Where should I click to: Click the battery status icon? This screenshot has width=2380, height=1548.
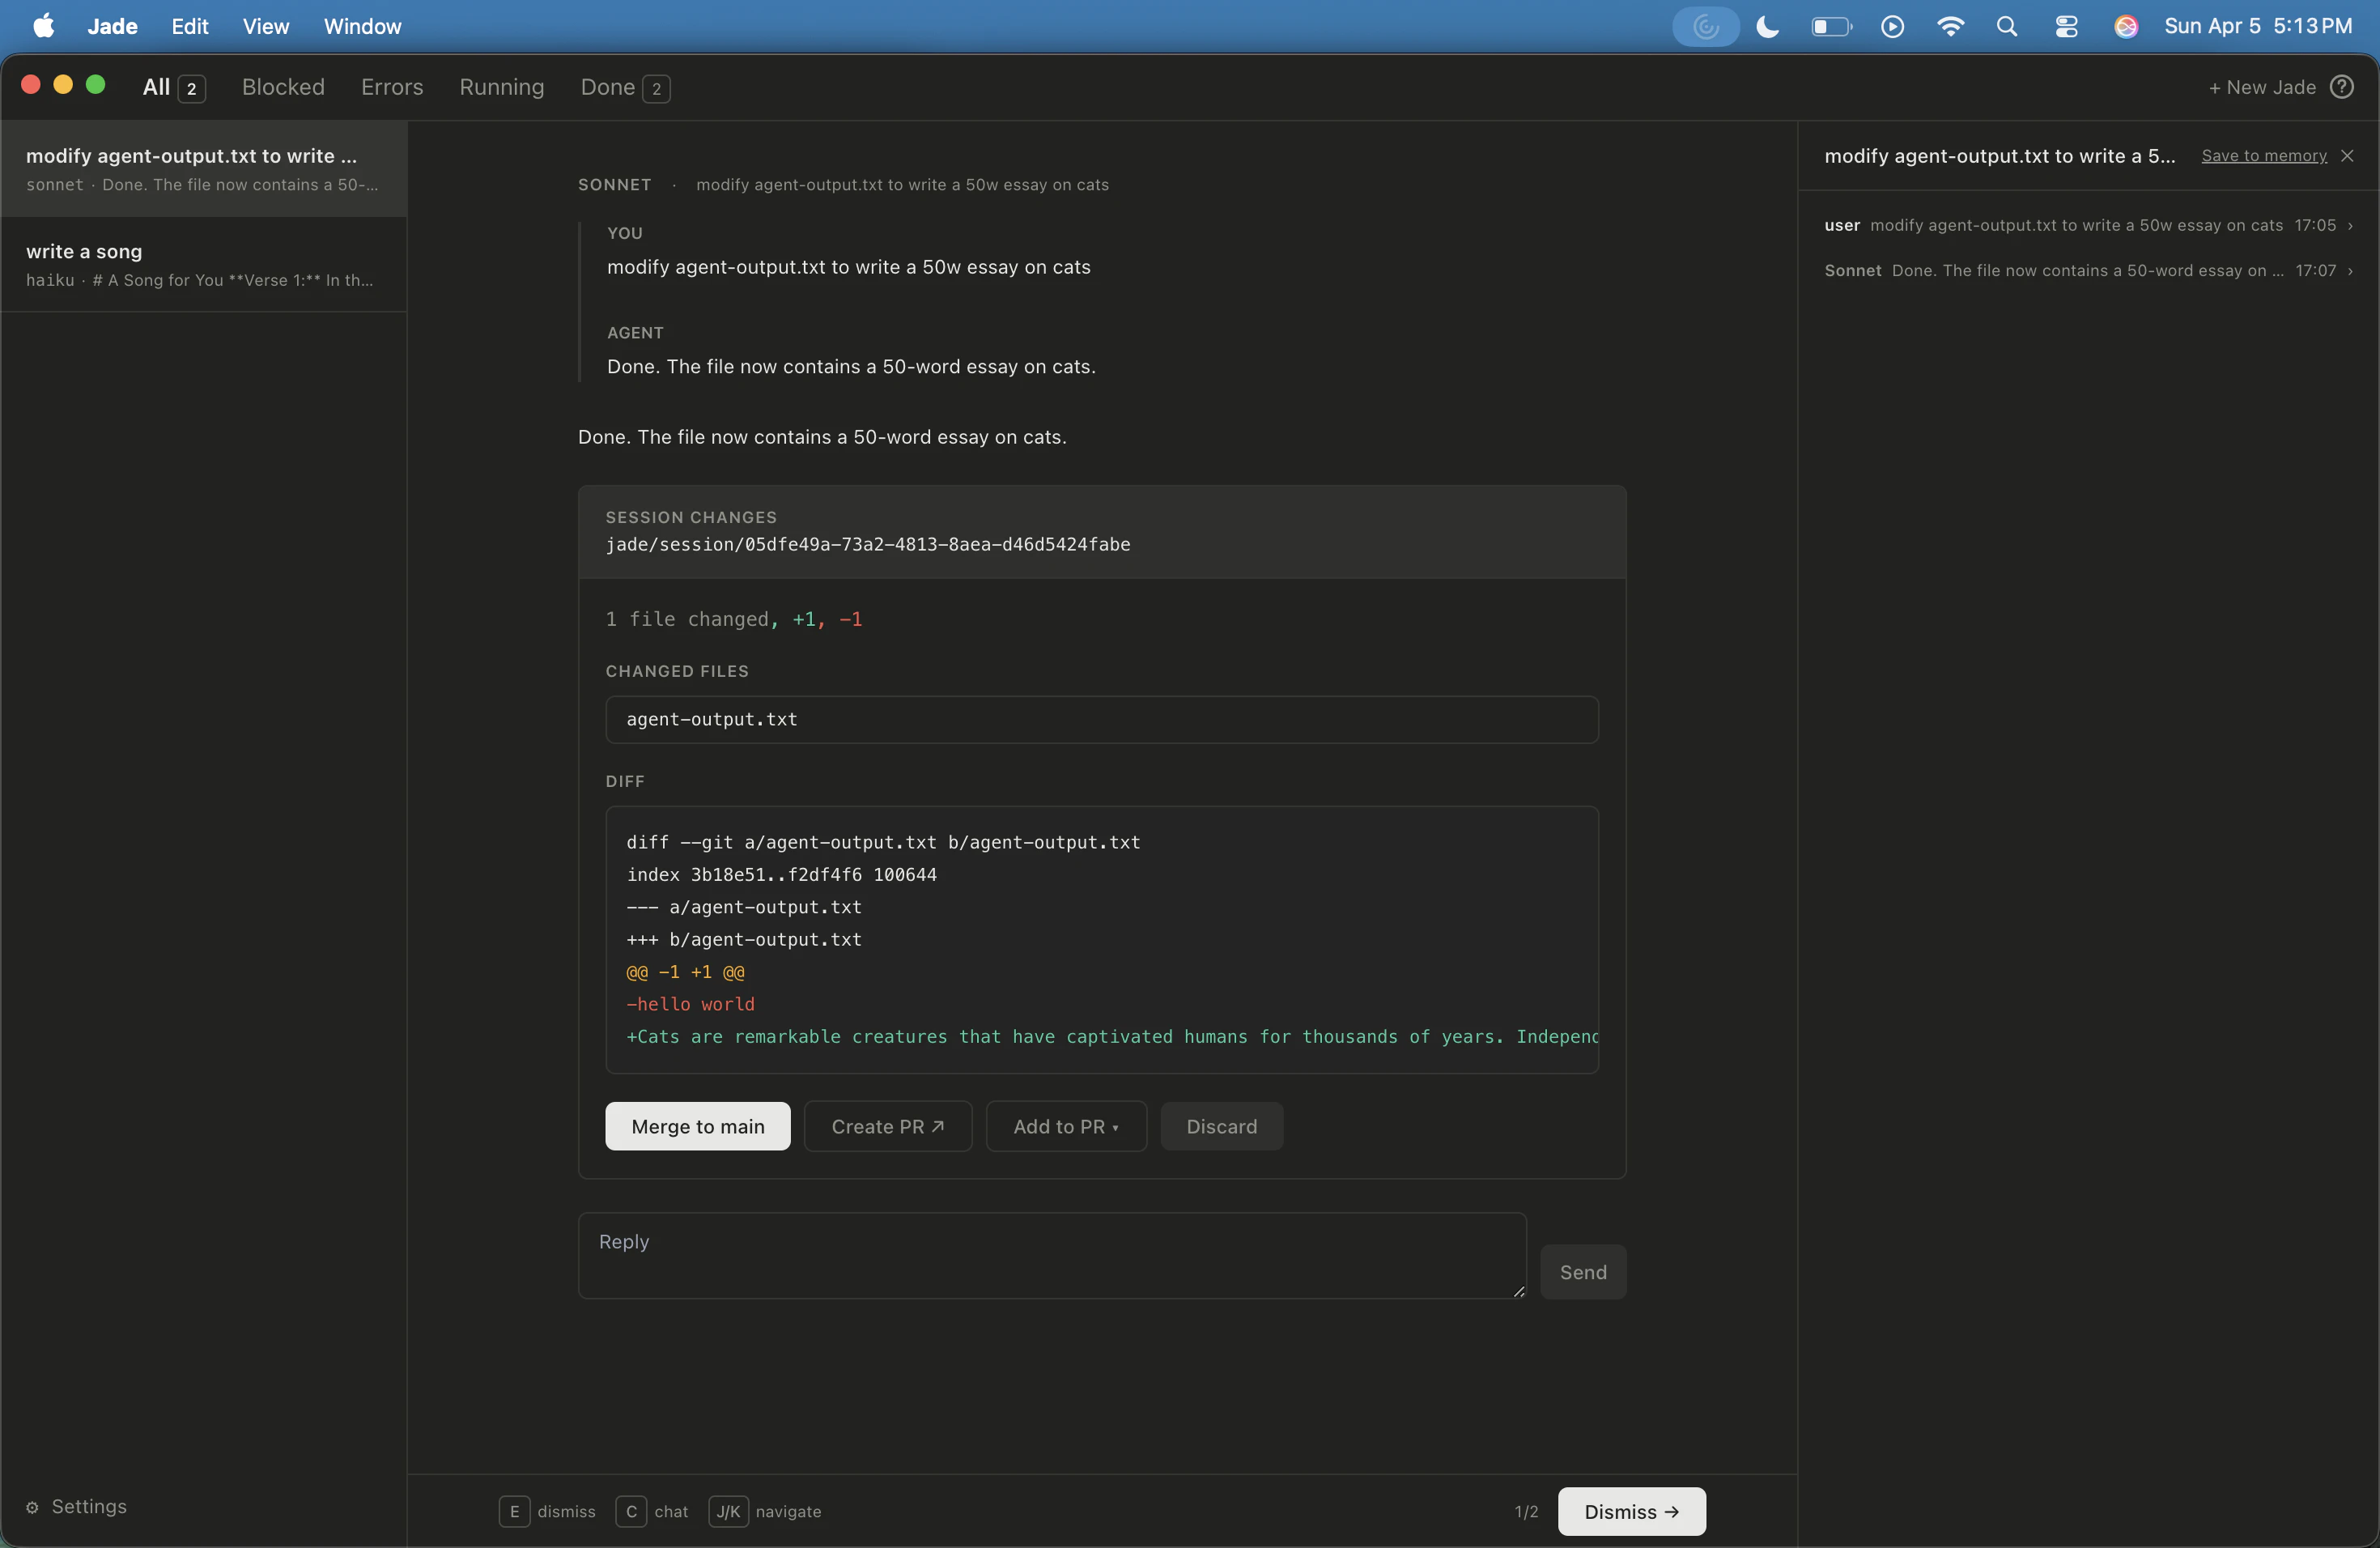pyautogui.click(x=1830, y=27)
